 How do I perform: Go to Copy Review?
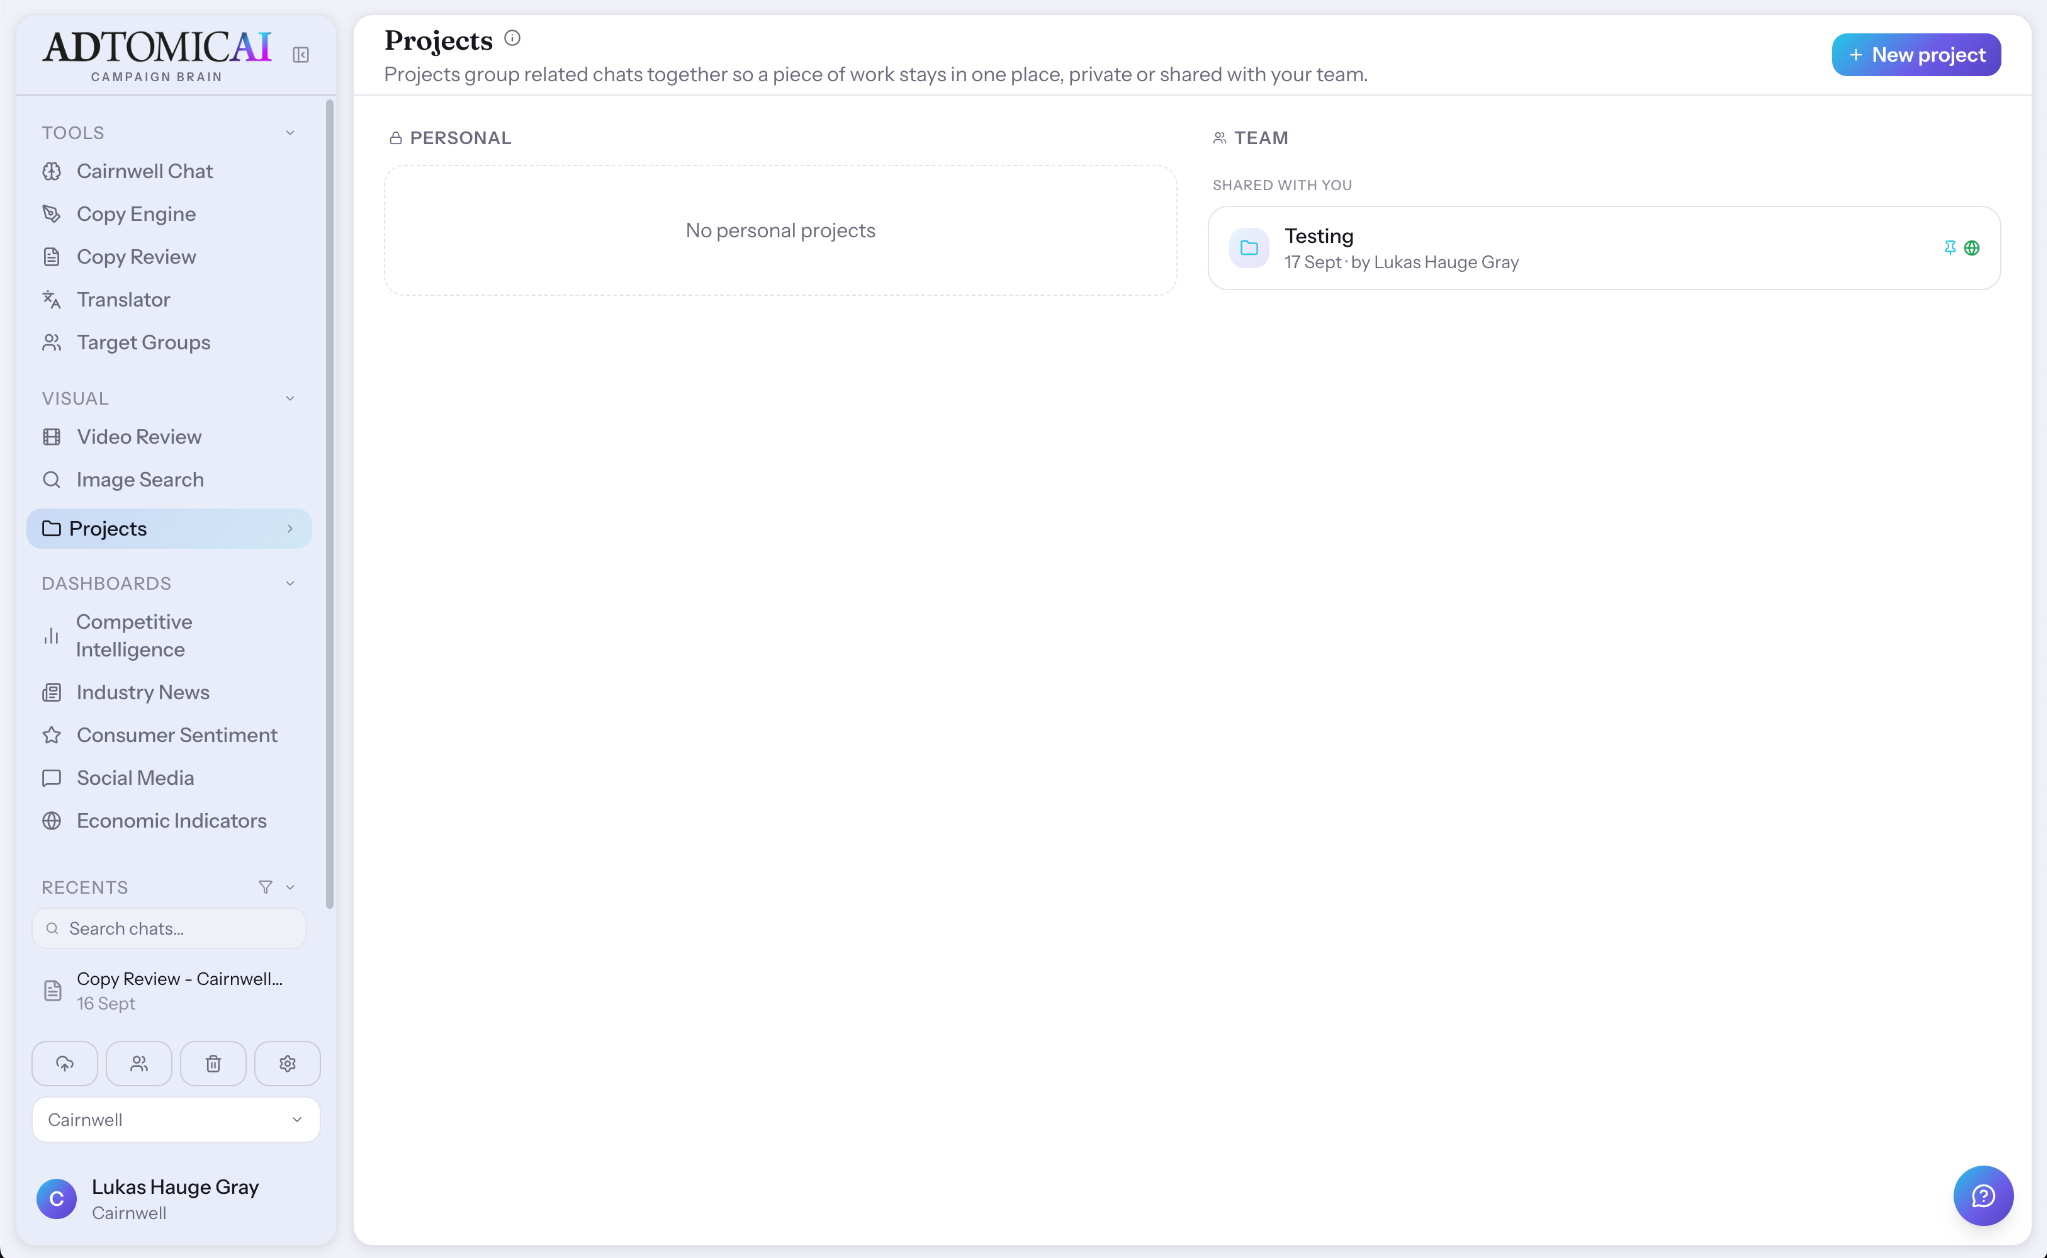pyautogui.click(x=169, y=257)
